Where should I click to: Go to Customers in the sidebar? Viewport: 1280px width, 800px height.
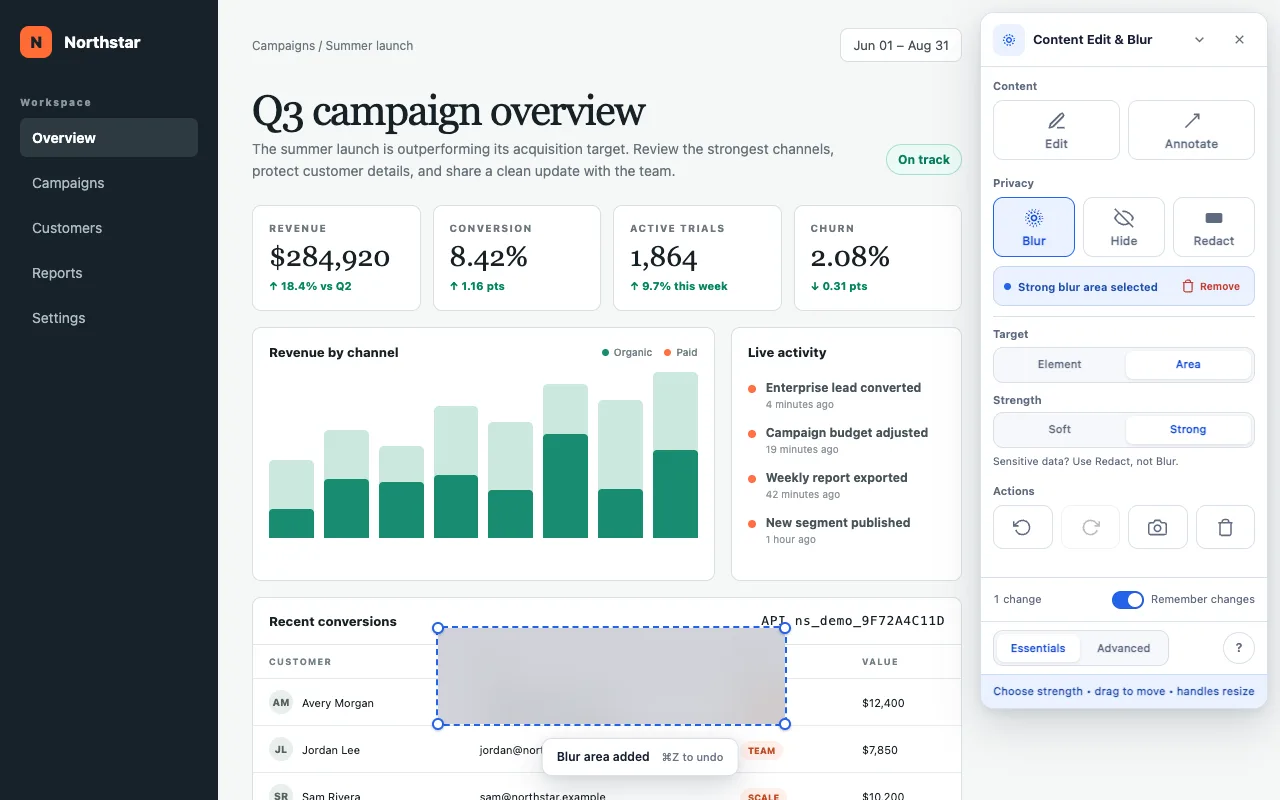pos(109,228)
